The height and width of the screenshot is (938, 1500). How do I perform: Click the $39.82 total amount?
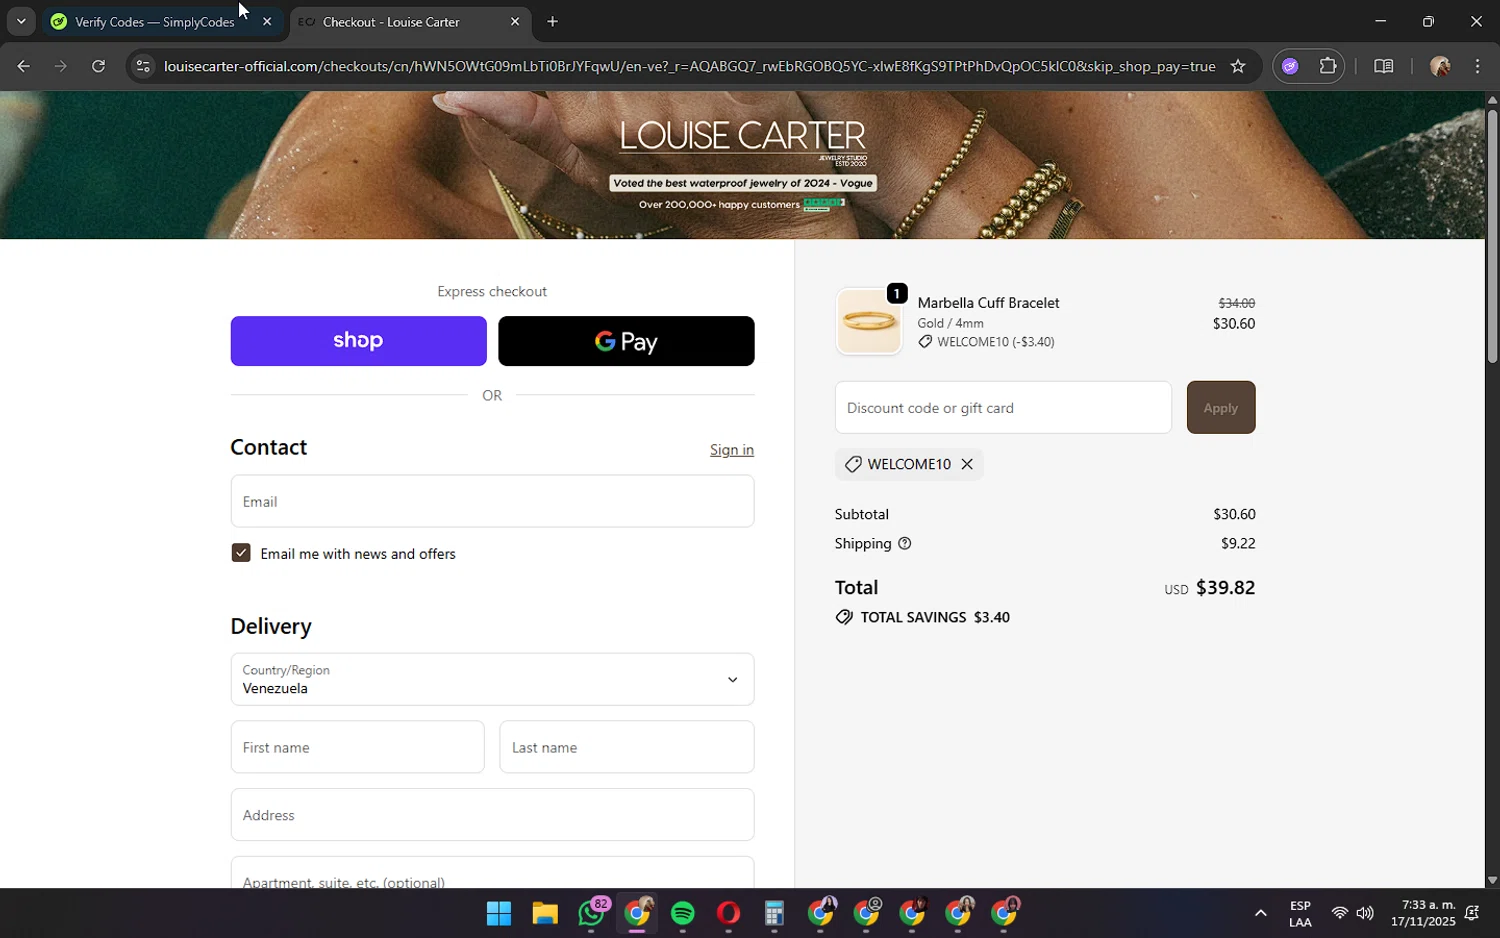(1225, 588)
